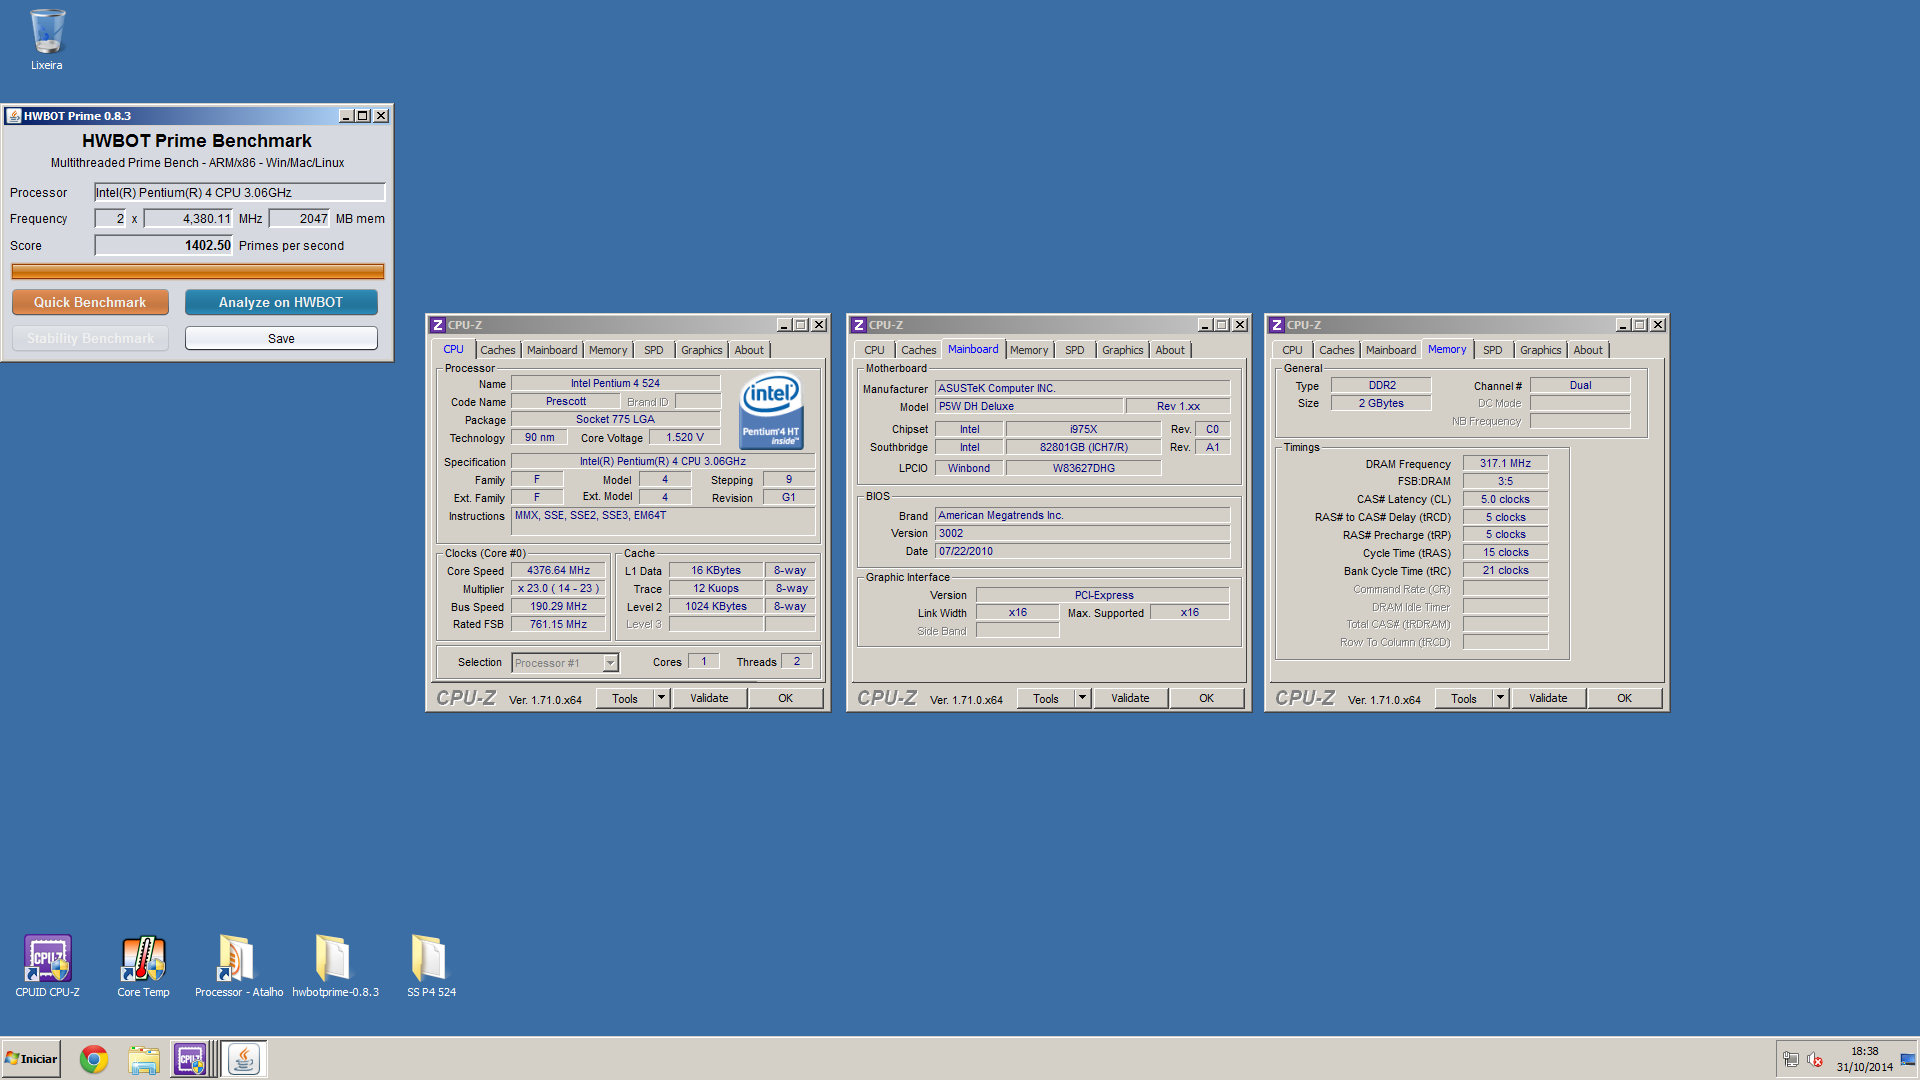Launch Chrome from the taskbar
The image size is (1920, 1080).
pyautogui.click(x=94, y=1059)
